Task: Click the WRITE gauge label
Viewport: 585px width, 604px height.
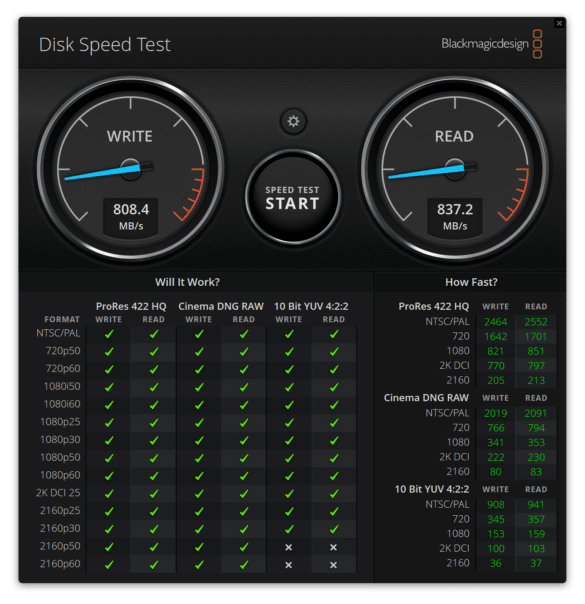Action: (x=130, y=136)
